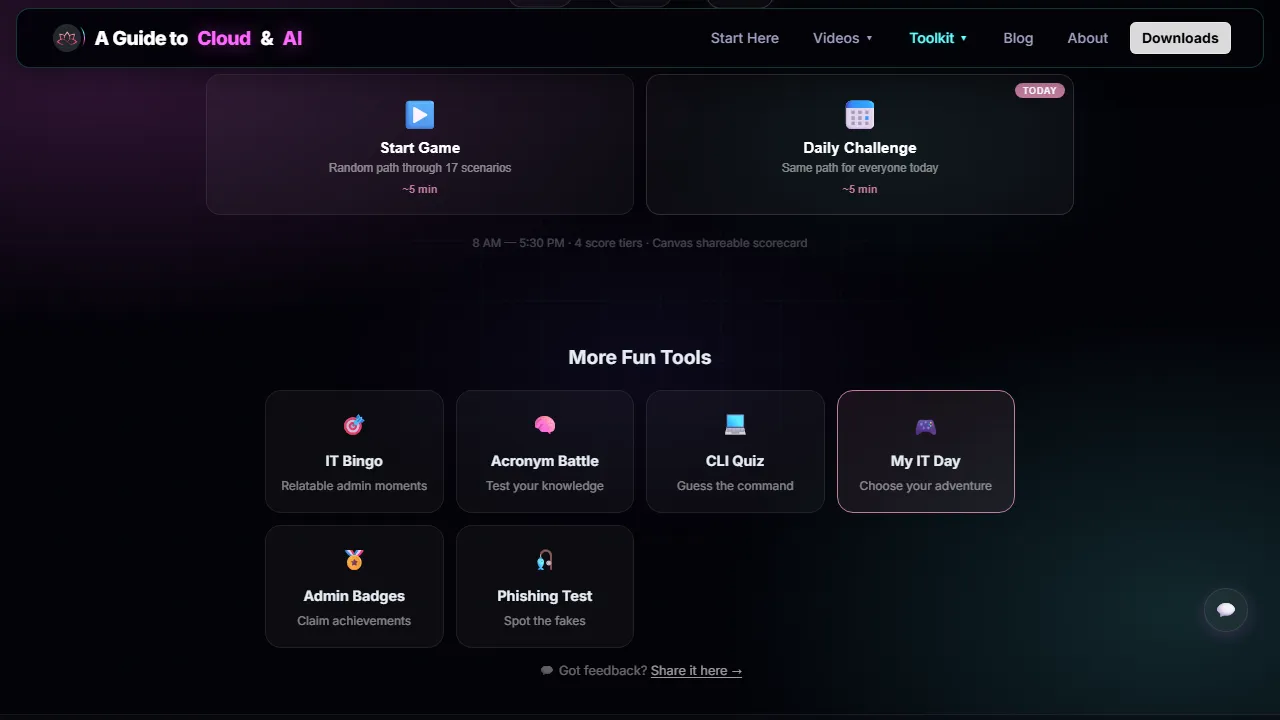Click the lotus logo icon in header
This screenshot has height=720, width=1280.
68,38
